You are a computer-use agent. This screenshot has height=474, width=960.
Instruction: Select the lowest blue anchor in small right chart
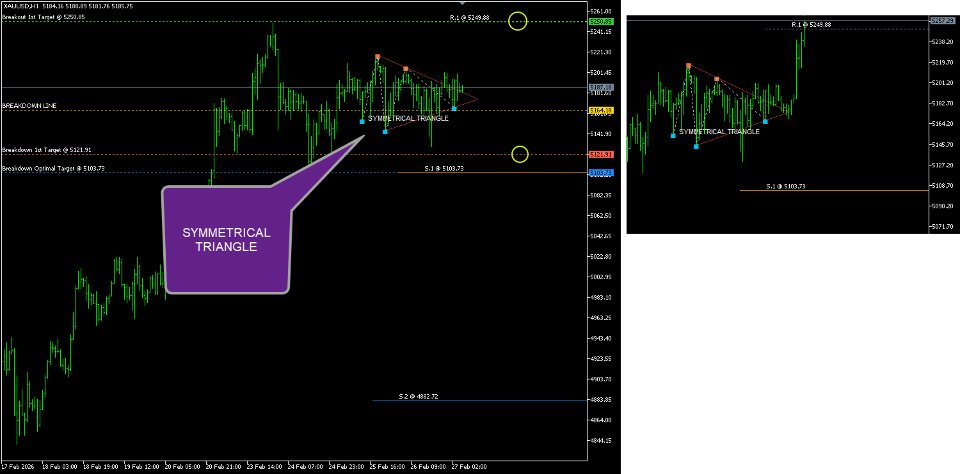[696, 146]
